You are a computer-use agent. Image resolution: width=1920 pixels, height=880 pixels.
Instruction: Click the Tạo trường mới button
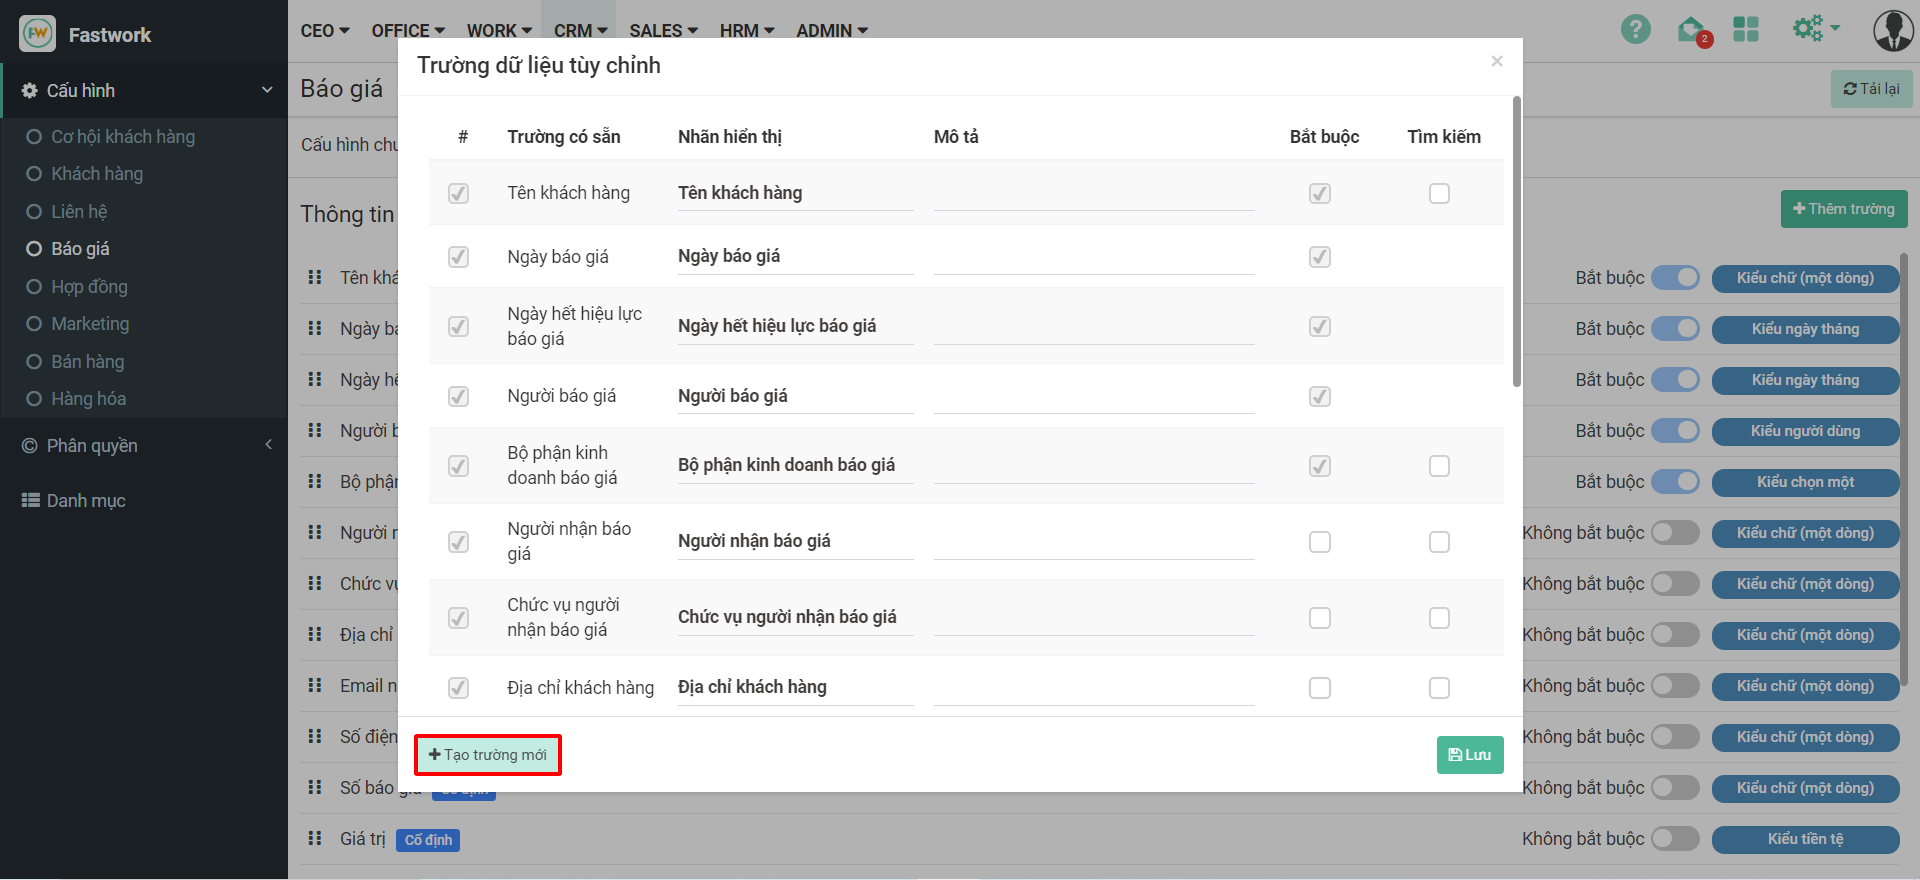pyautogui.click(x=488, y=755)
